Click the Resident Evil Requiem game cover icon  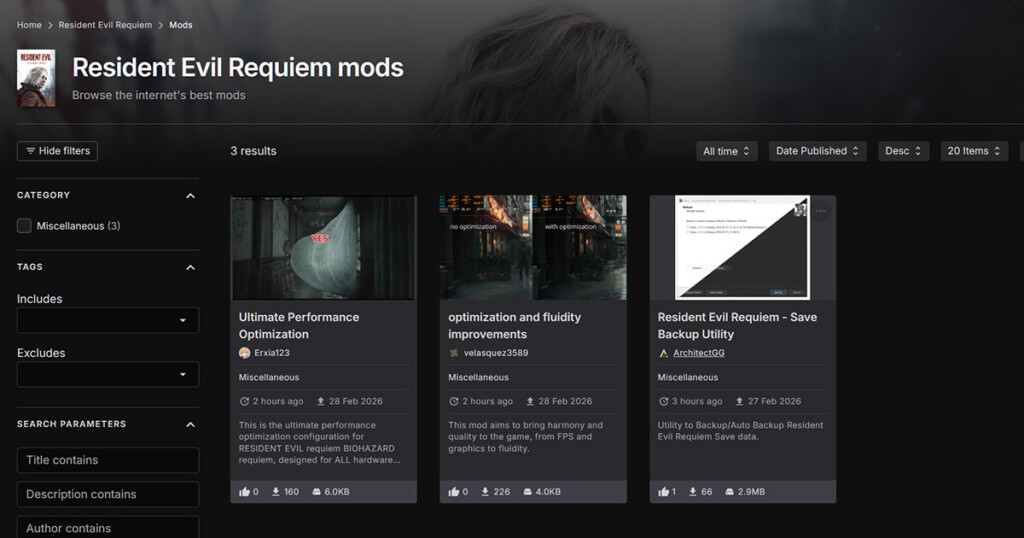click(36, 78)
